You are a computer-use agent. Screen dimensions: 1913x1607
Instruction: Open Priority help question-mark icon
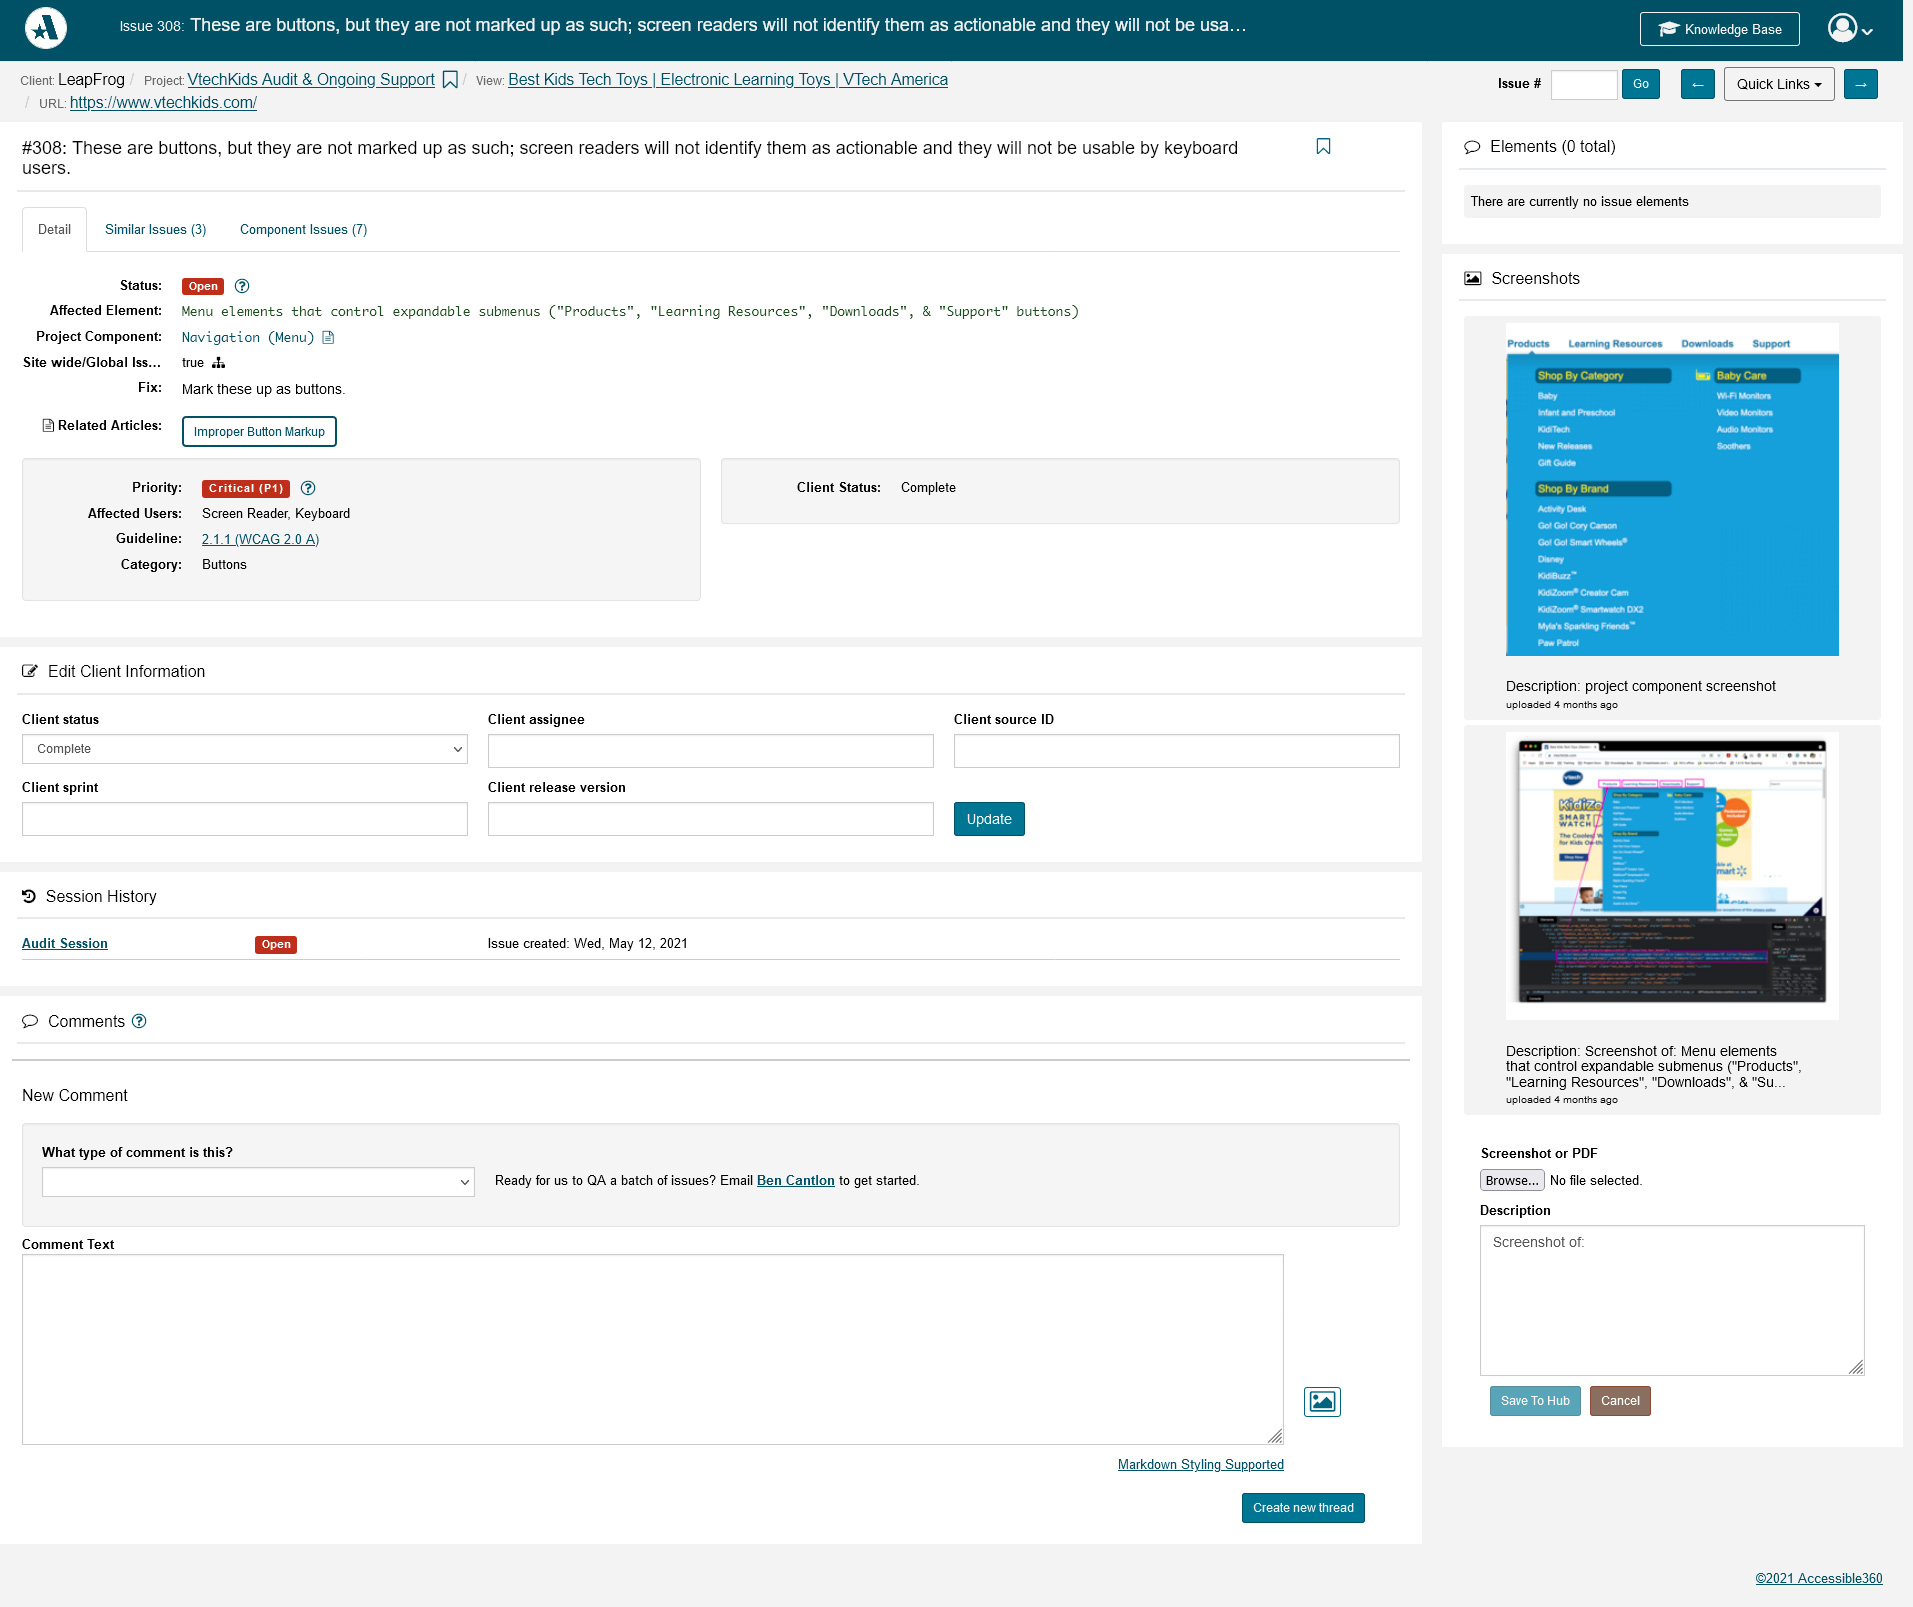click(x=308, y=488)
